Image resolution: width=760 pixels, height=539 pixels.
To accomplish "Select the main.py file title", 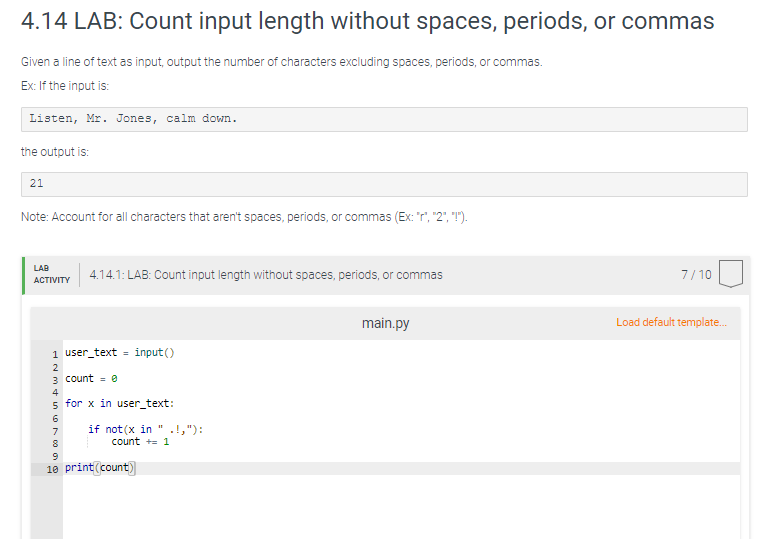I will click(x=385, y=323).
